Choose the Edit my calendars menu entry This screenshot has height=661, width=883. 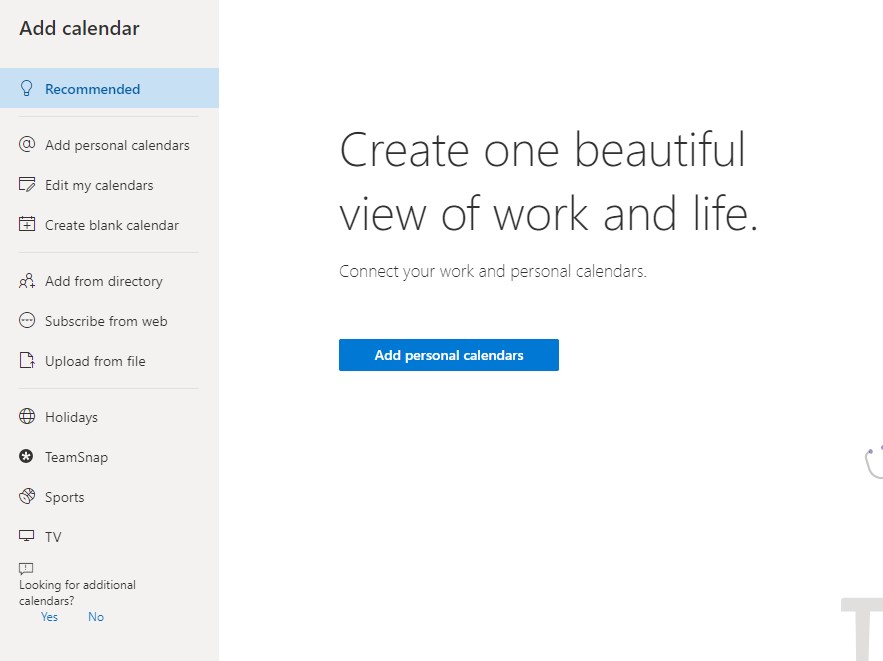(x=99, y=185)
